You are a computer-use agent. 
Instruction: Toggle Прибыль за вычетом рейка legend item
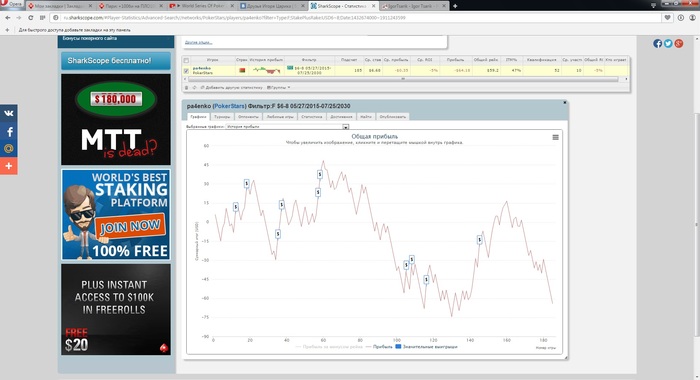tap(329, 347)
